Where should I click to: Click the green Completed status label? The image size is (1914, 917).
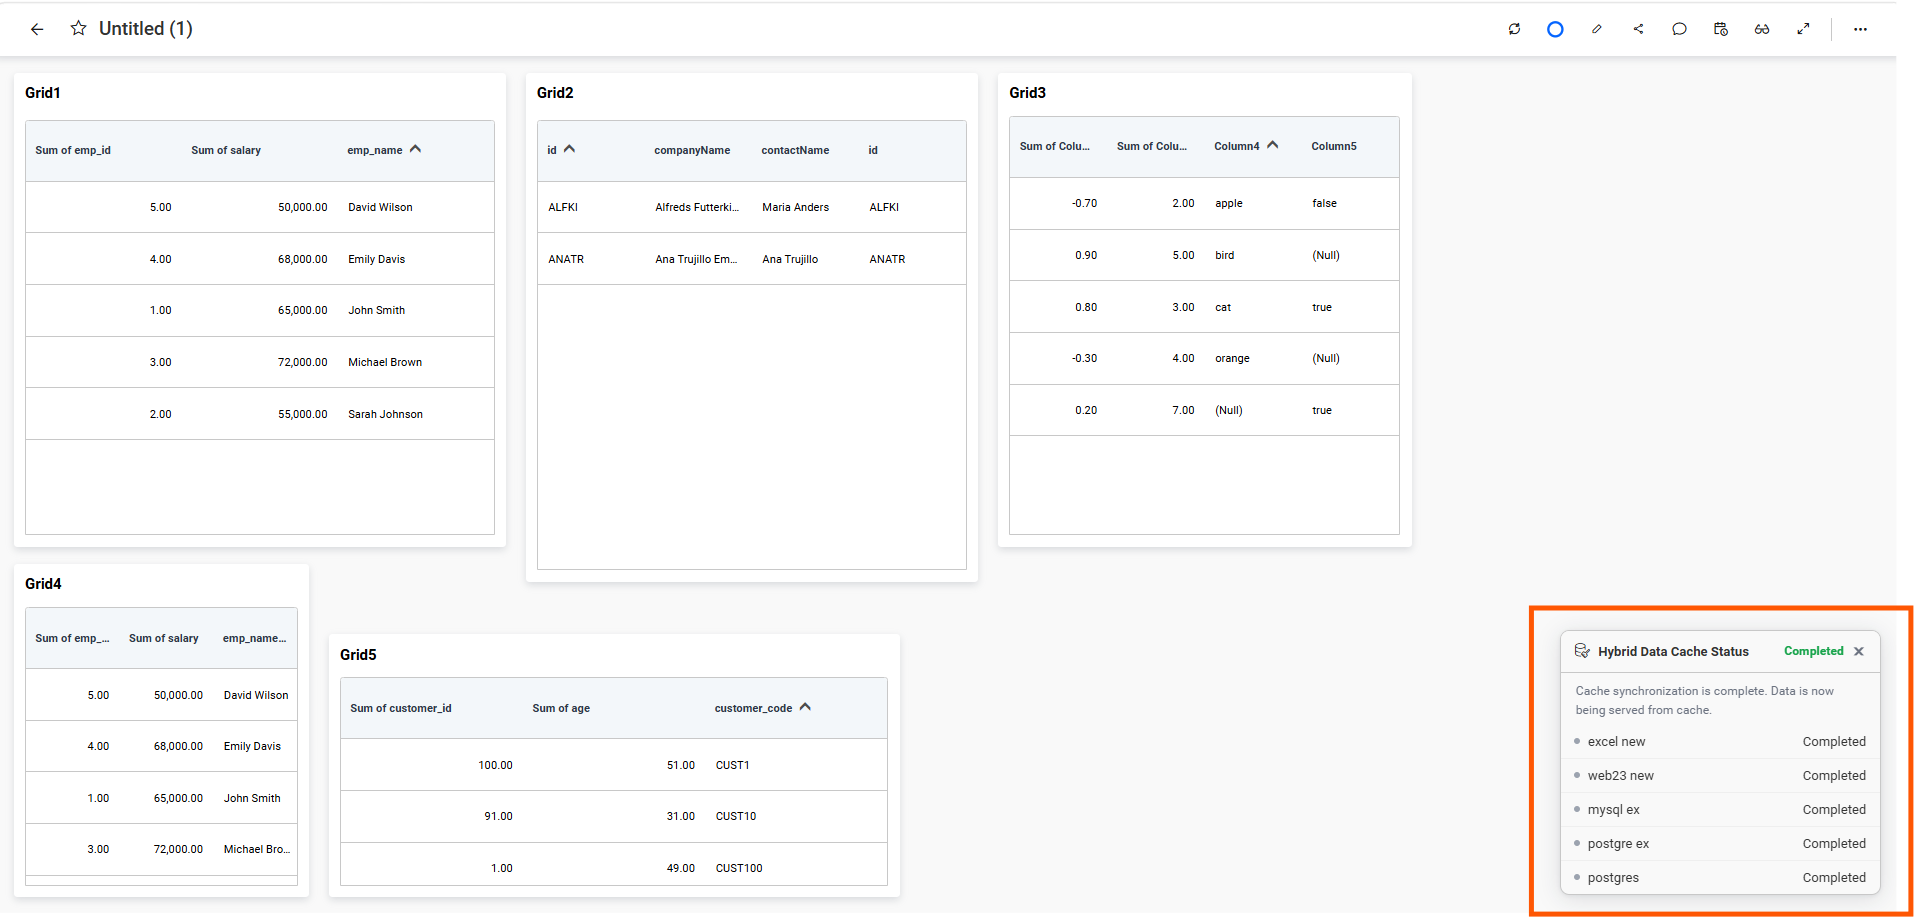coord(1813,651)
